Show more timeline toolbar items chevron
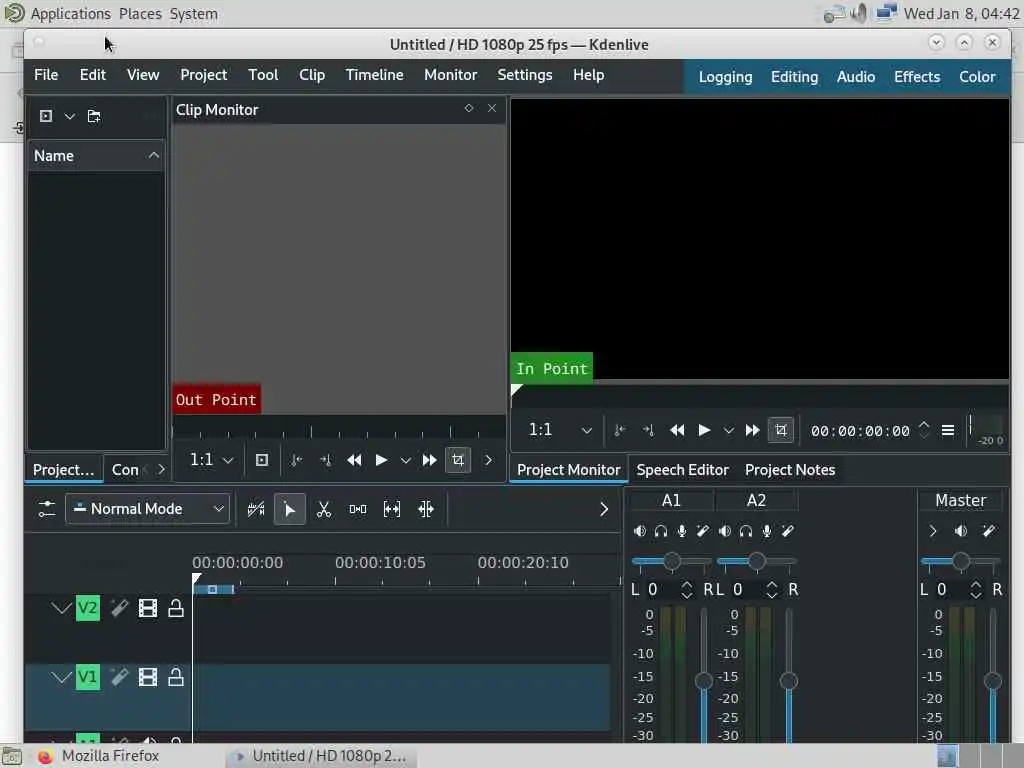Screen dimensions: 1024x768 tap(604, 509)
